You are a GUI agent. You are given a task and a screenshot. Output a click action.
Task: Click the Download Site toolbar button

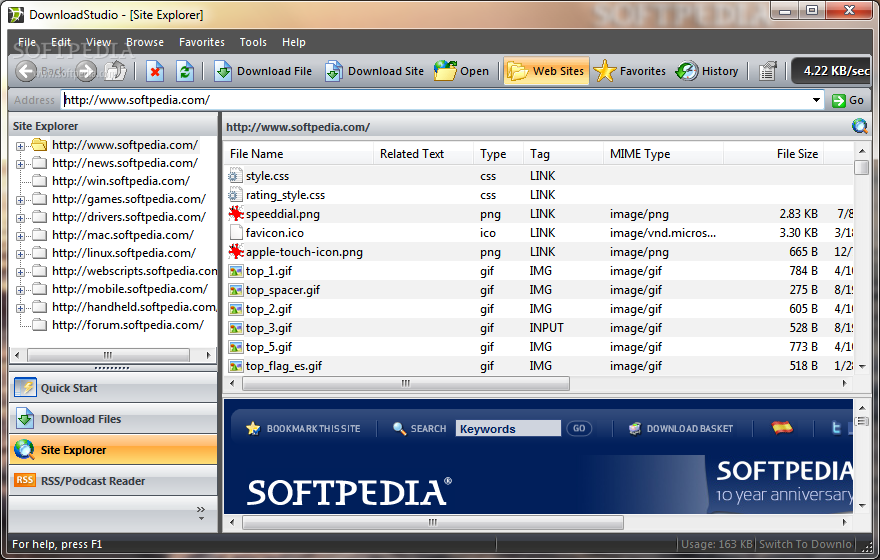[375, 71]
